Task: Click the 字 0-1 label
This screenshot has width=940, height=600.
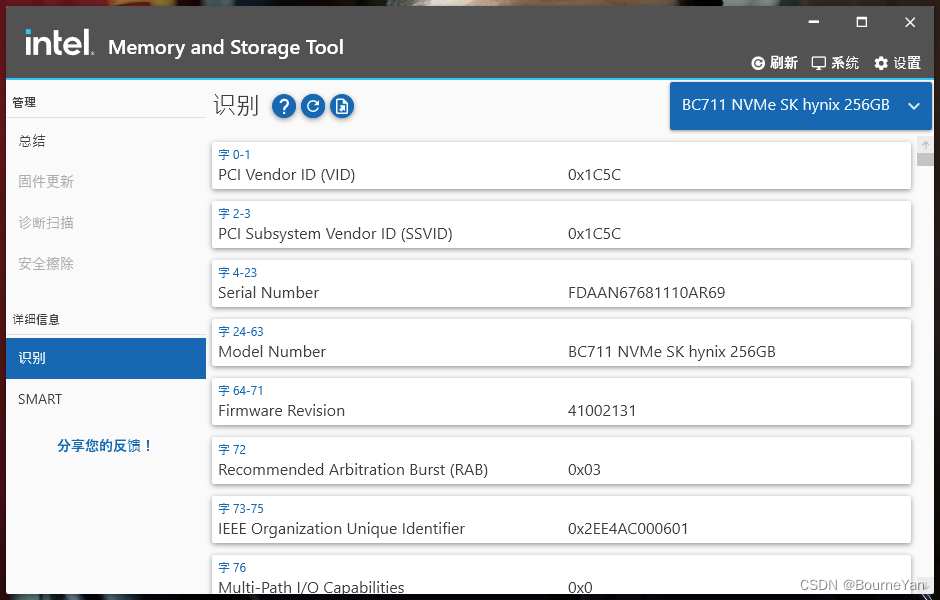Action: tap(234, 155)
